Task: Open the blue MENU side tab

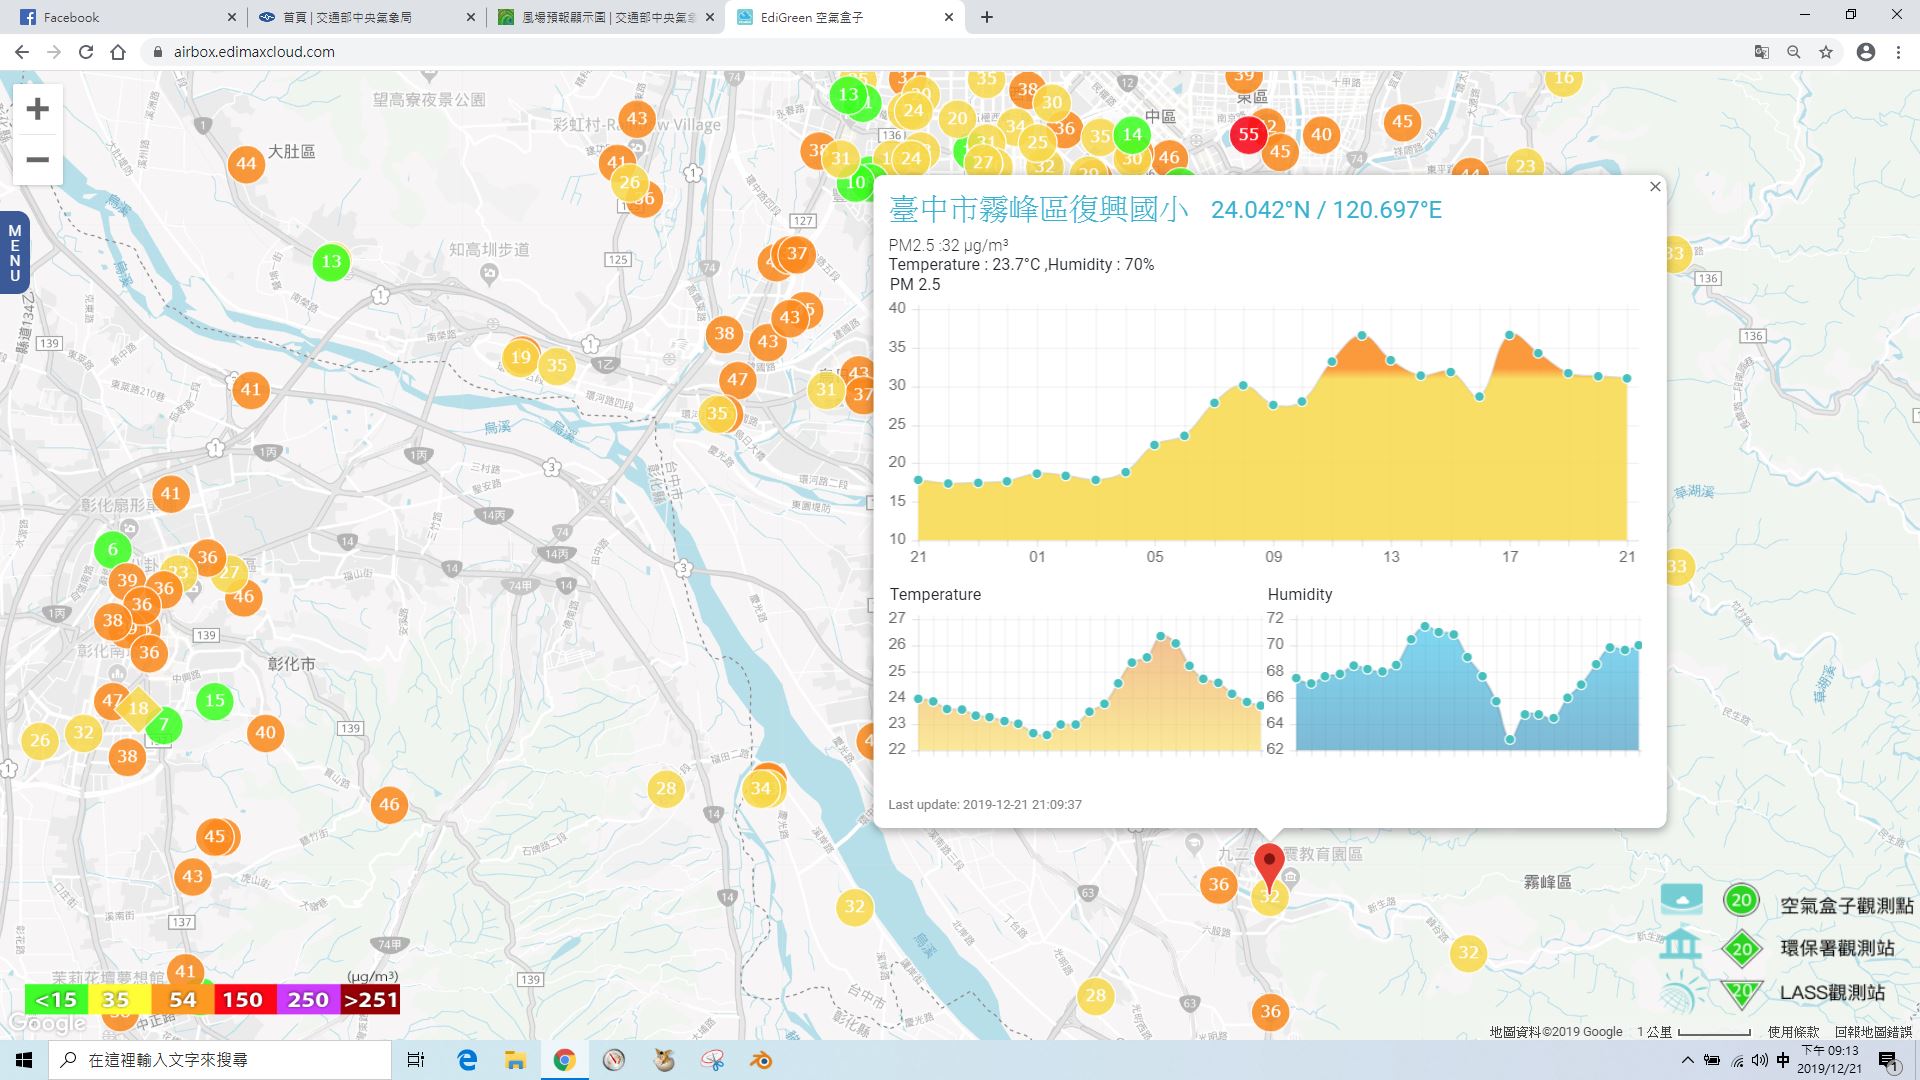Action: [14, 253]
